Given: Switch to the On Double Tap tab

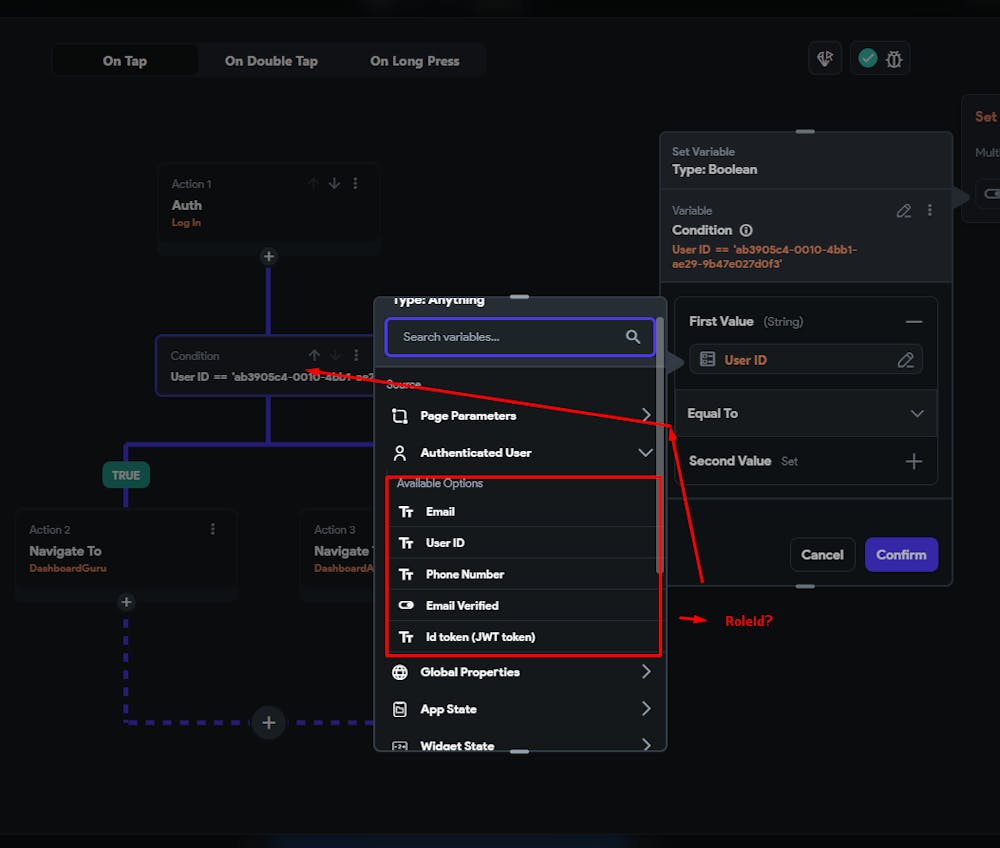Looking at the screenshot, I should click(271, 61).
